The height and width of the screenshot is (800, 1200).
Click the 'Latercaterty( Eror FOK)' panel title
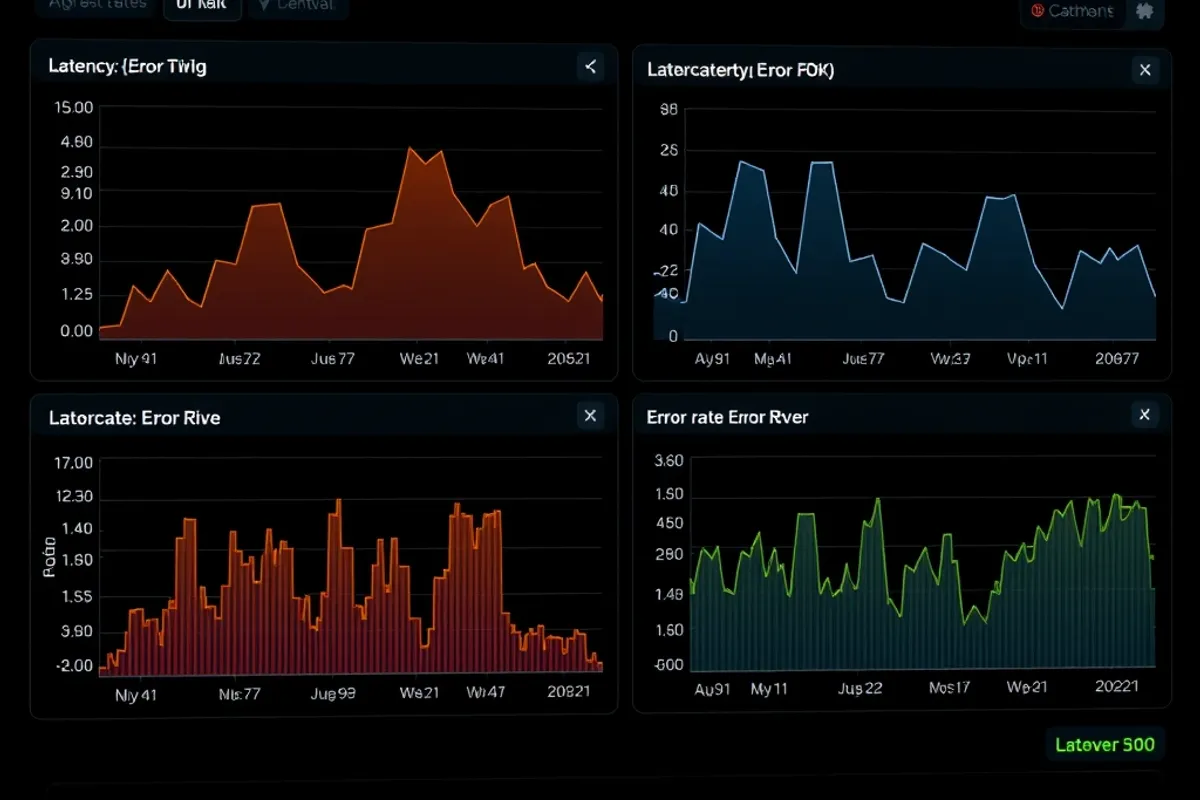[x=741, y=70]
